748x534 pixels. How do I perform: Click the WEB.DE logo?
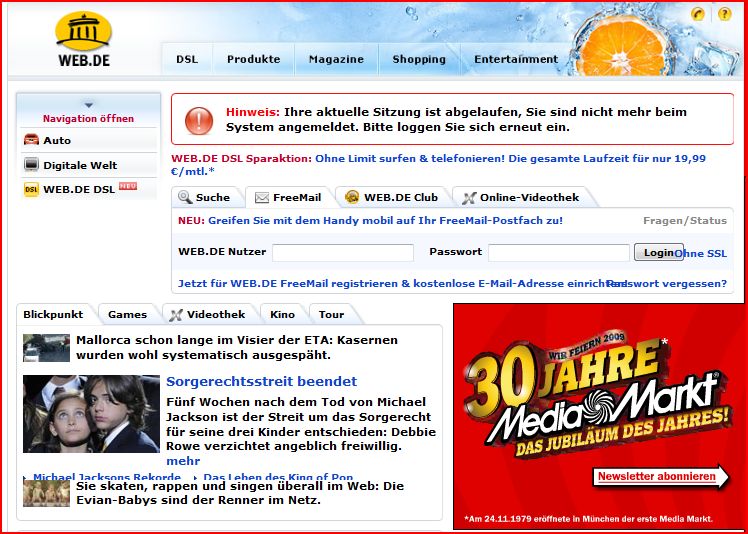(83, 39)
